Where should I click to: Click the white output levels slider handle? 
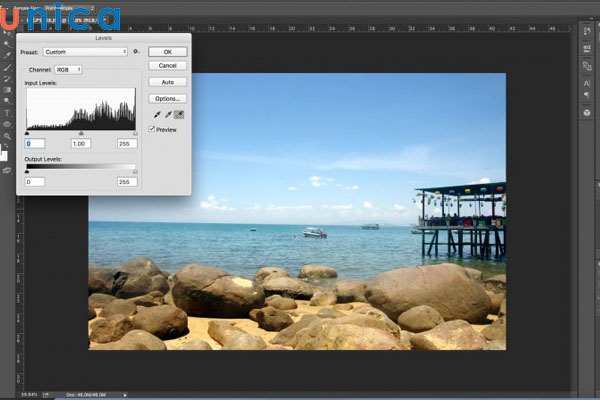(135, 171)
